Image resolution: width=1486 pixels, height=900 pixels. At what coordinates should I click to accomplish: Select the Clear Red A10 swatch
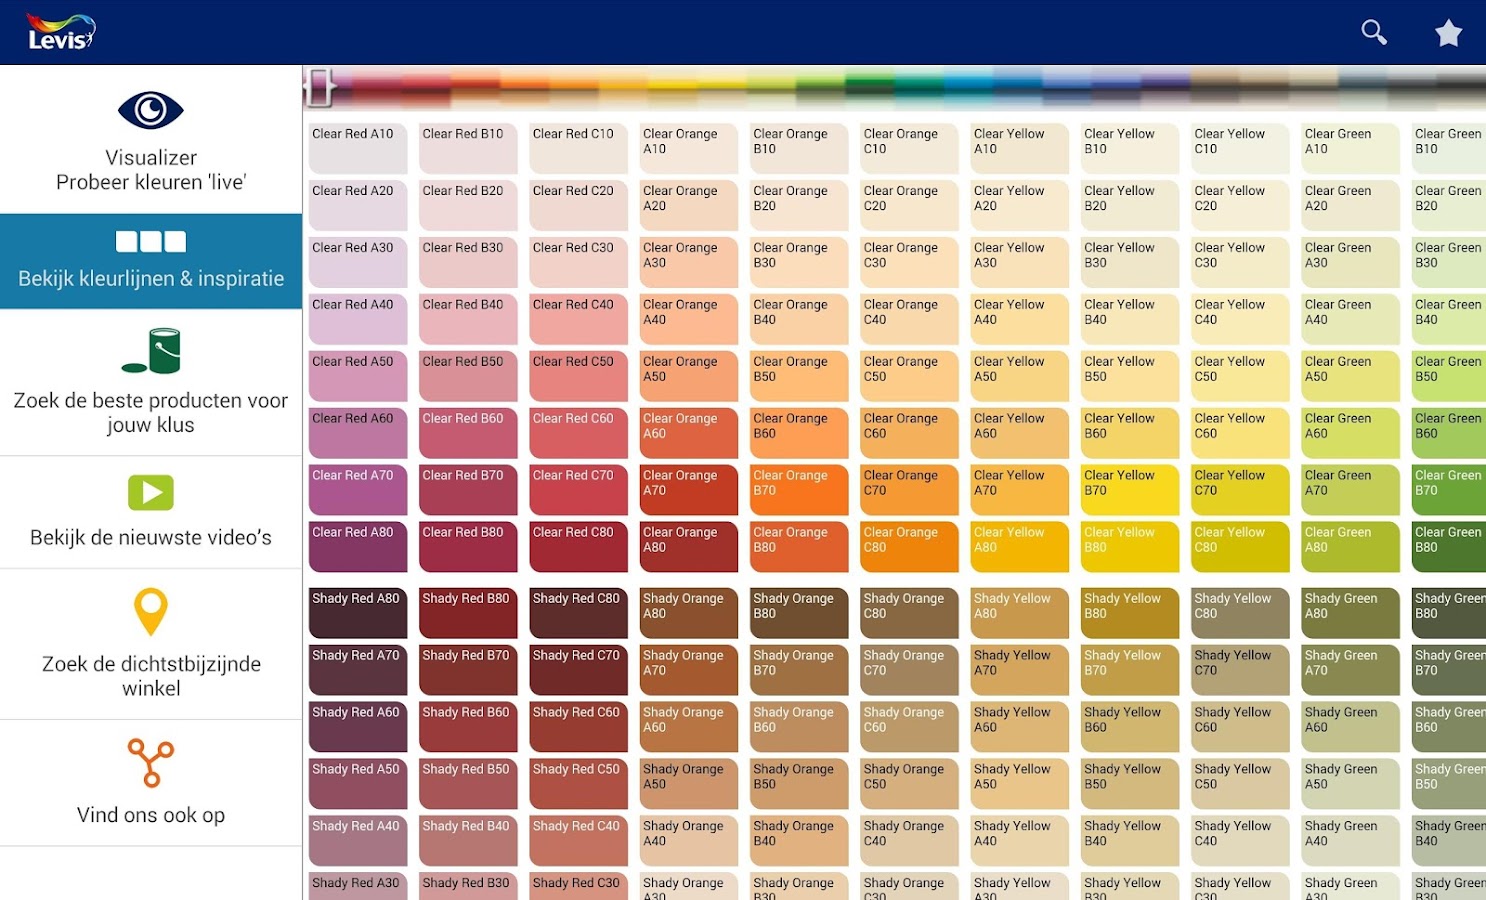coord(357,148)
